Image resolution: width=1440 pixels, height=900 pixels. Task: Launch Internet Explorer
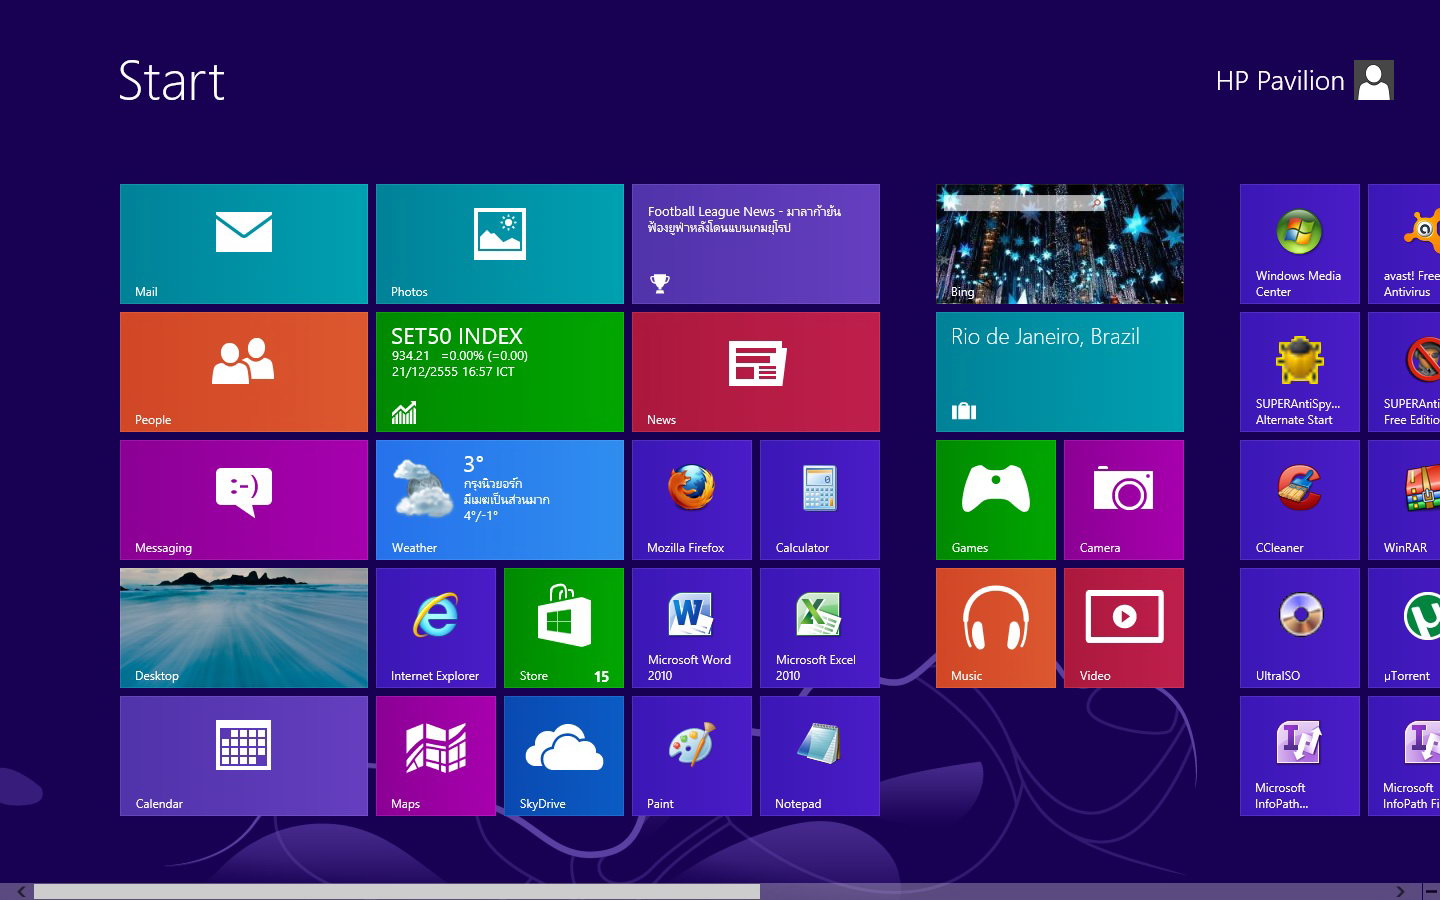pyautogui.click(x=436, y=628)
